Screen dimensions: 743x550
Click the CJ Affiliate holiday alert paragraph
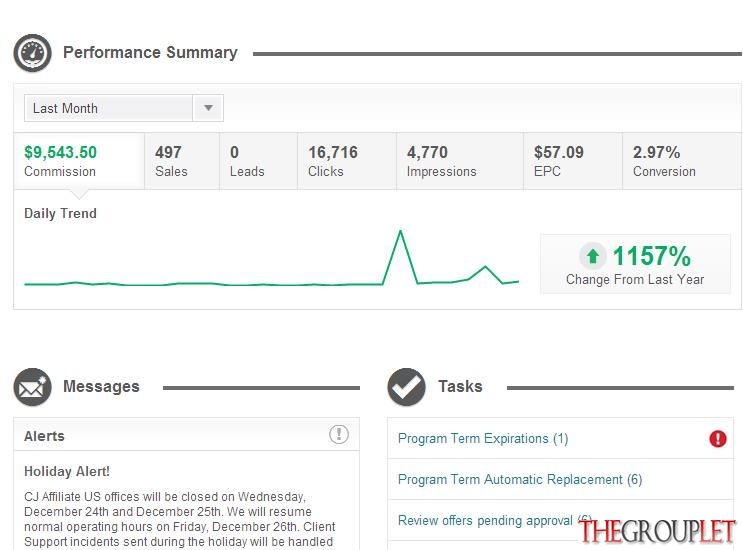coord(180,519)
